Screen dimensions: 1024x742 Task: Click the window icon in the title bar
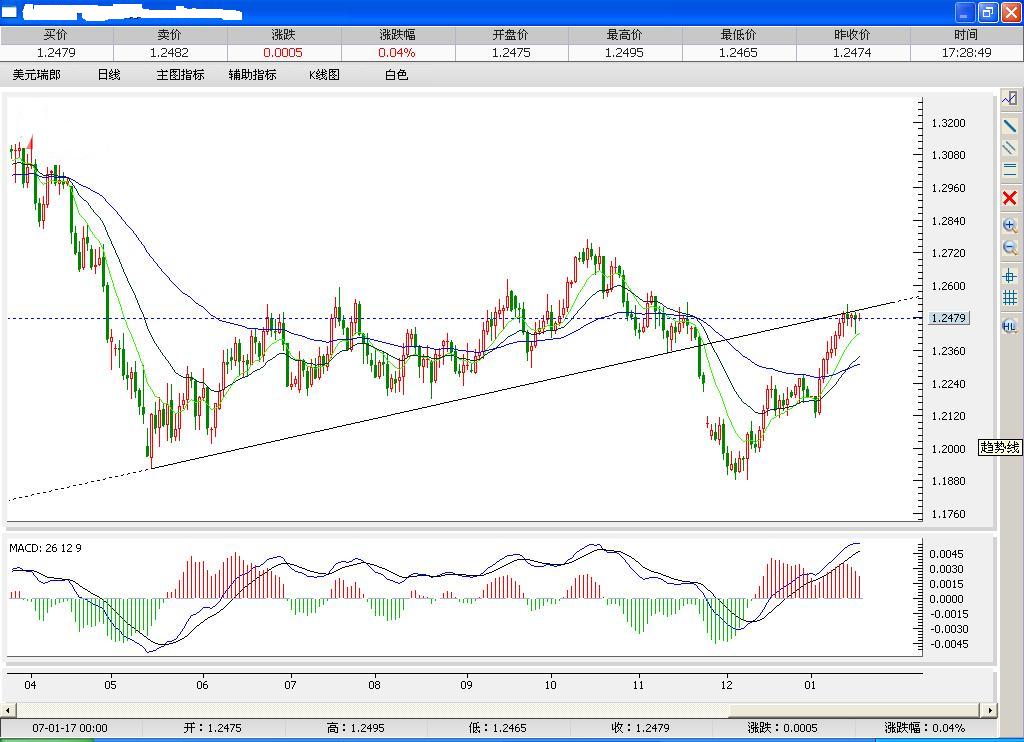tap(9, 12)
